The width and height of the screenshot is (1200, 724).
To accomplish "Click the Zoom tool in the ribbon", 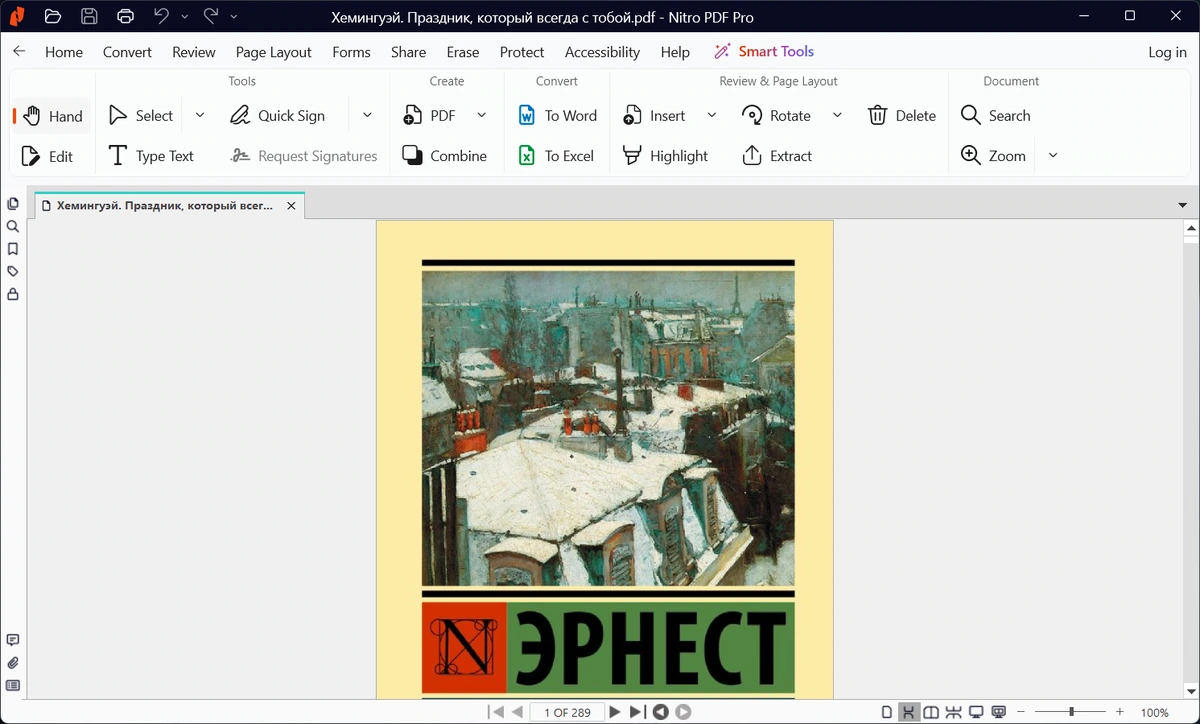I will (x=993, y=156).
